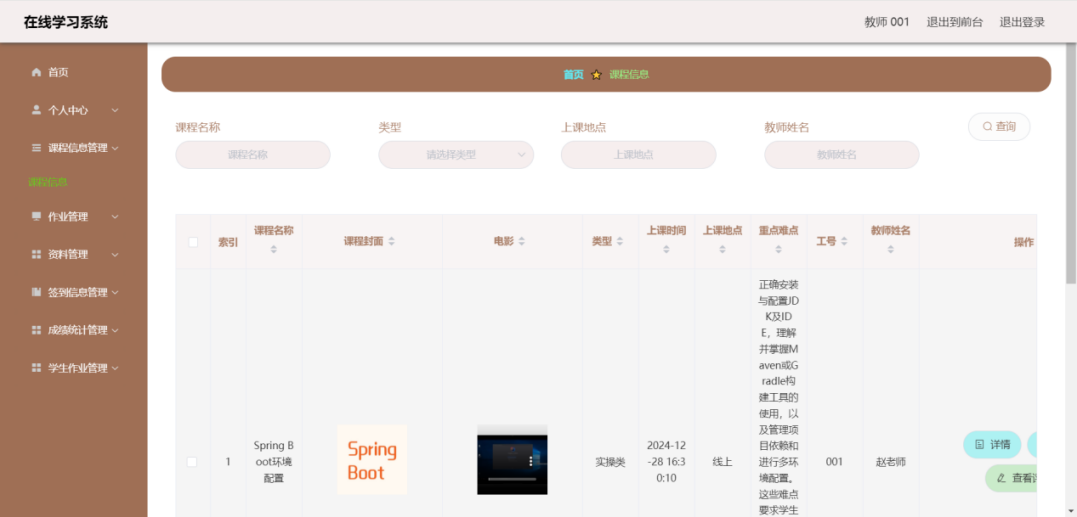Click the 线上 location cell
Screen dimensions: 1077x517
pos(722,462)
